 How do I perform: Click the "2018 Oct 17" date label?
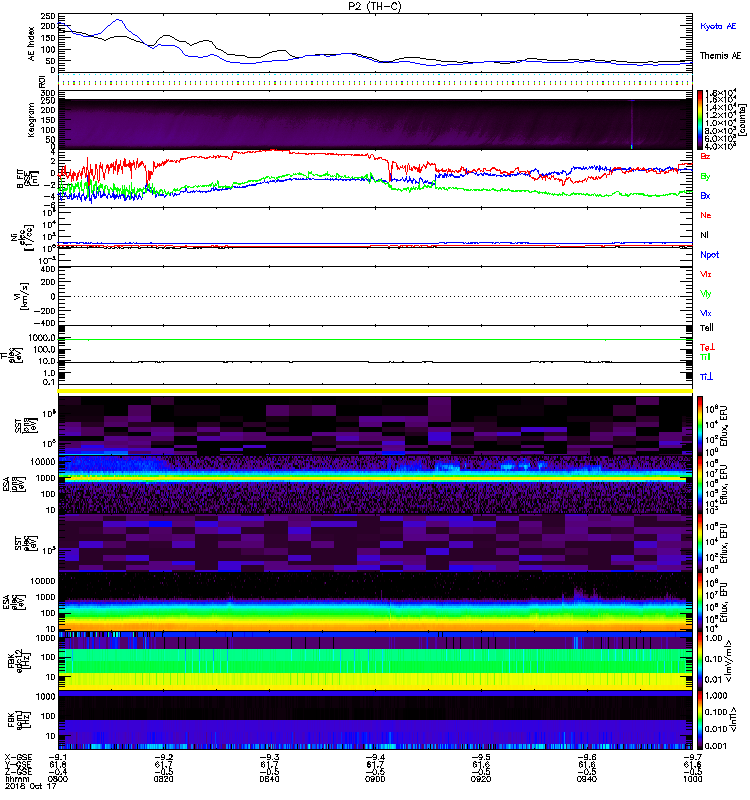31,786
